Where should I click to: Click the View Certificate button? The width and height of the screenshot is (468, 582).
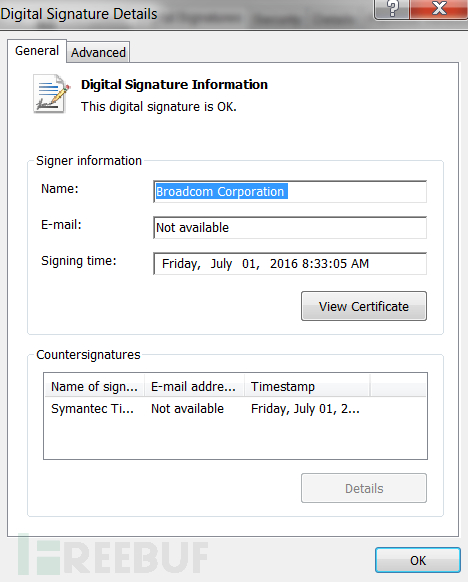pyautogui.click(x=364, y=306)
